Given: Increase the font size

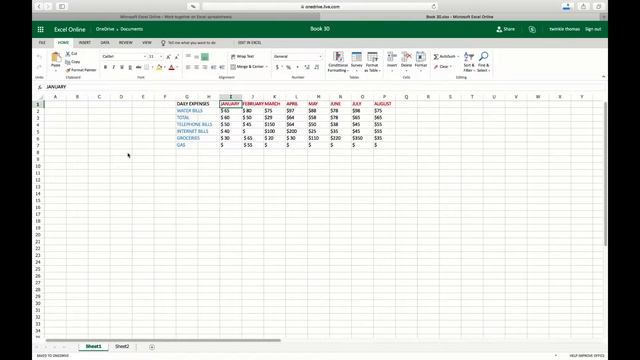Looking at the screenshot, I should tap(169, 57).
